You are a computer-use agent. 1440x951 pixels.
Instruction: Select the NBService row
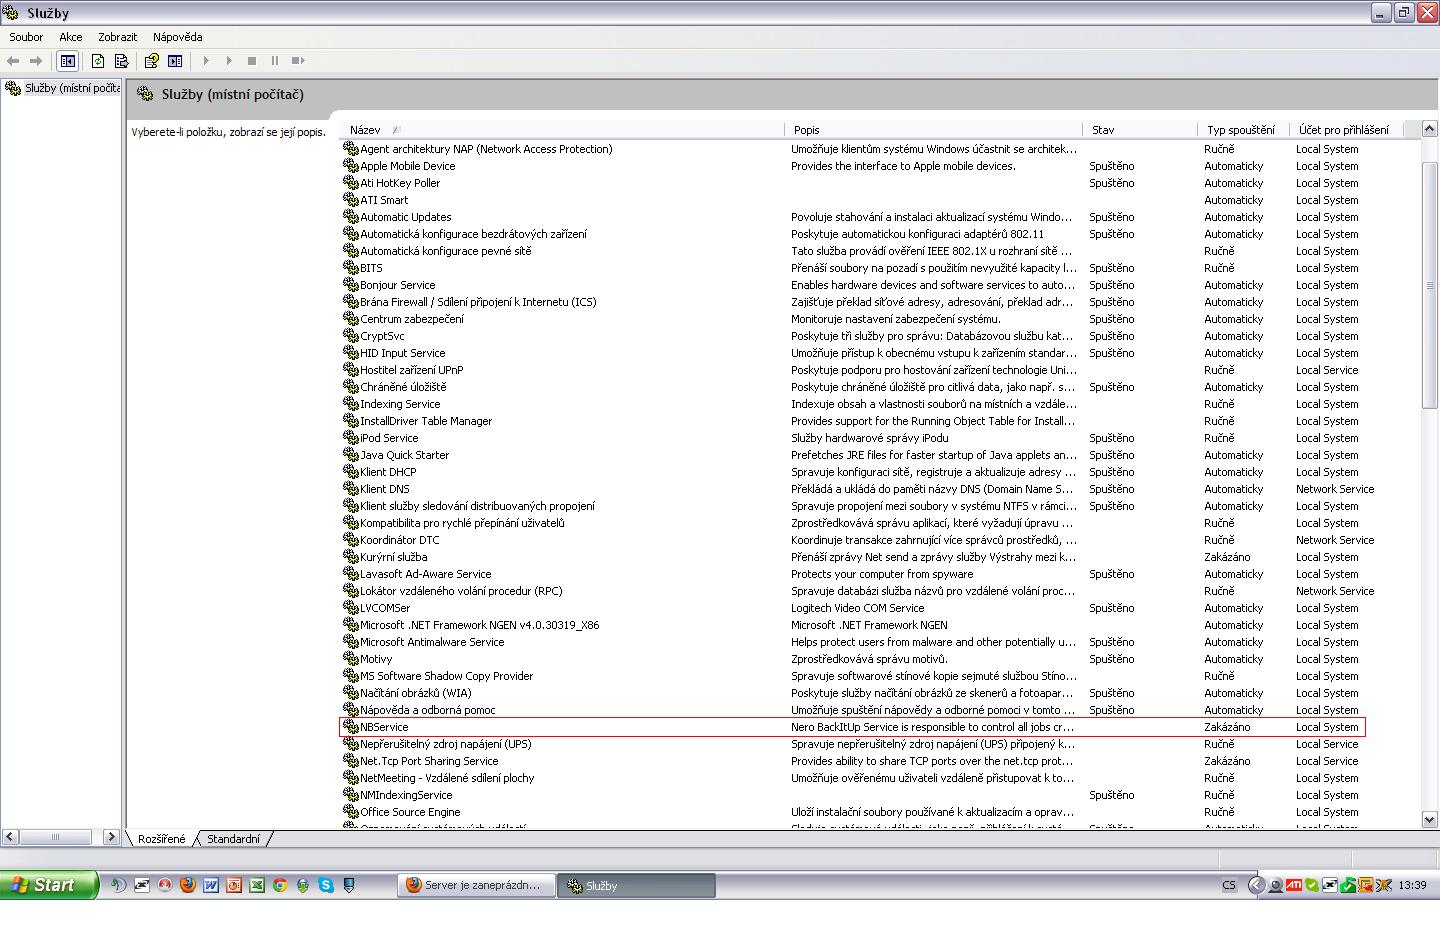pos(385,727)
